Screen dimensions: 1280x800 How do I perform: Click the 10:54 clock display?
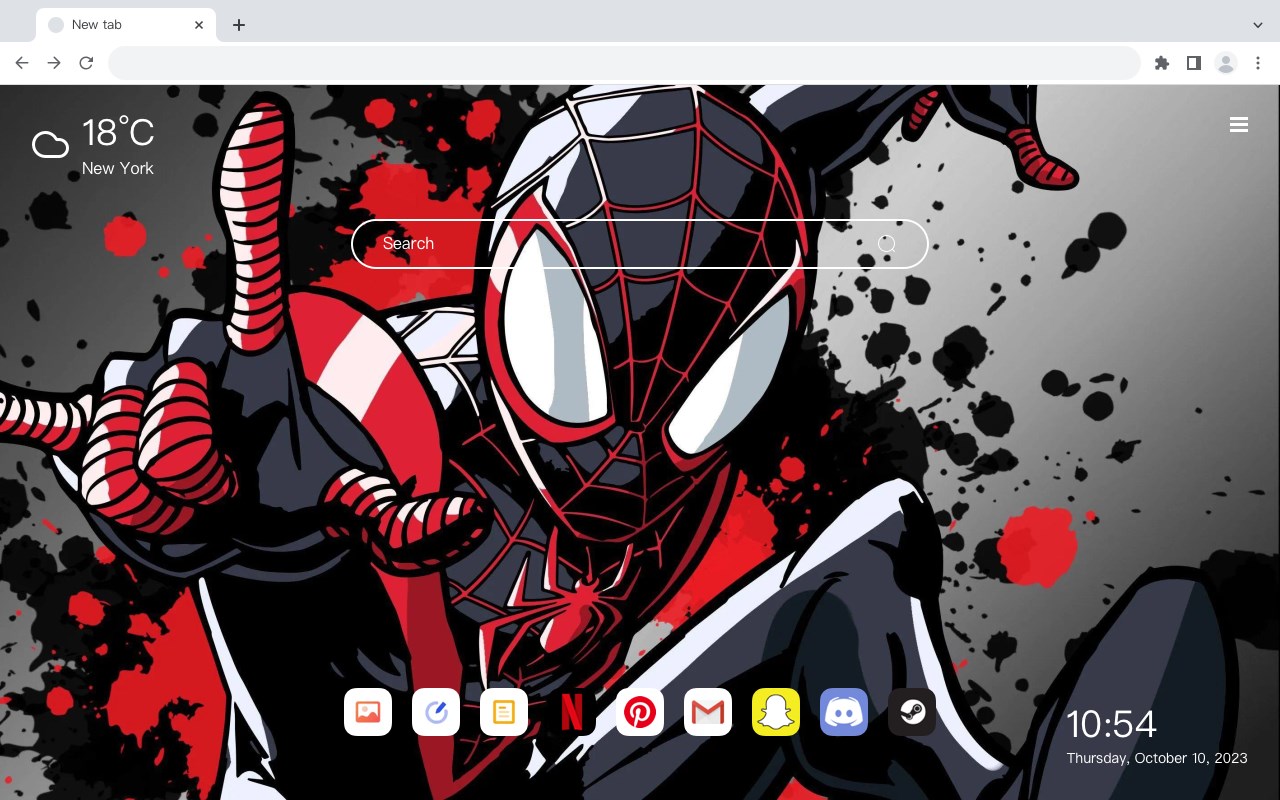click(1111, 724)
